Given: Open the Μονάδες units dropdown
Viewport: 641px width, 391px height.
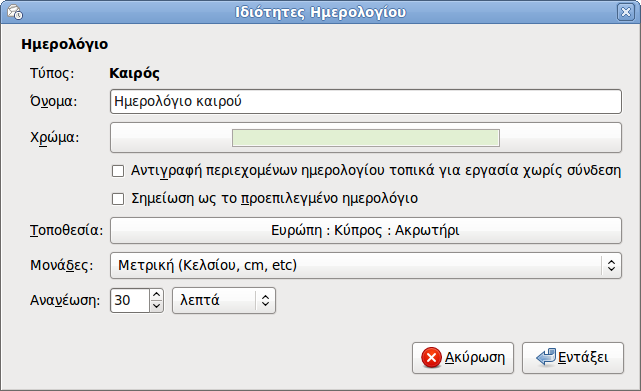Looking at the screenshot, I should [366, 265].
